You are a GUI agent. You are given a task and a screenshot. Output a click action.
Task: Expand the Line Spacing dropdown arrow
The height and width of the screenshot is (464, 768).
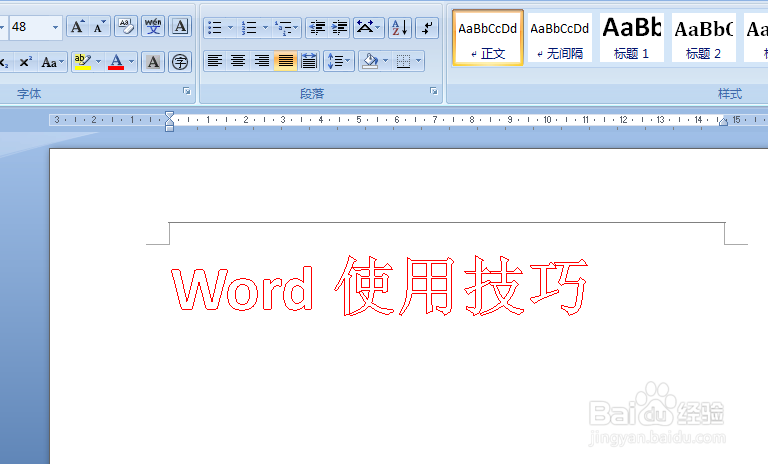pyautogui.click(x=349, y=61)
